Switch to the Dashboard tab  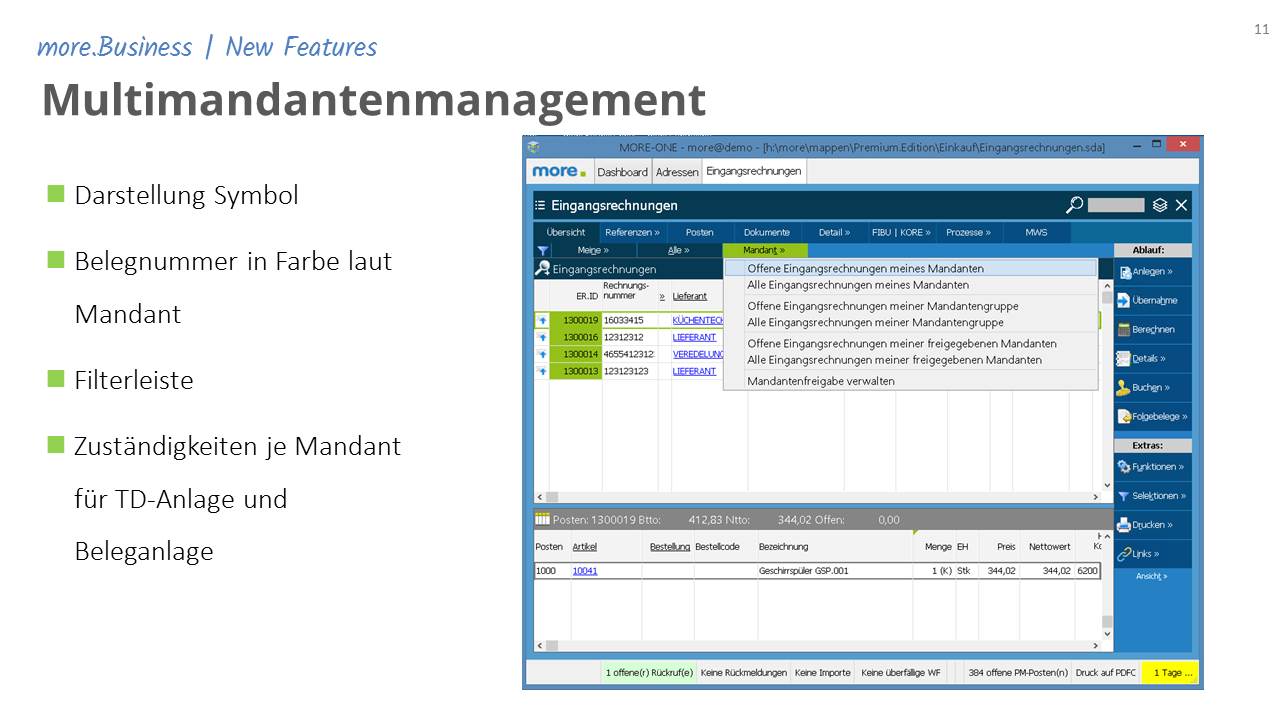[622, 172]
